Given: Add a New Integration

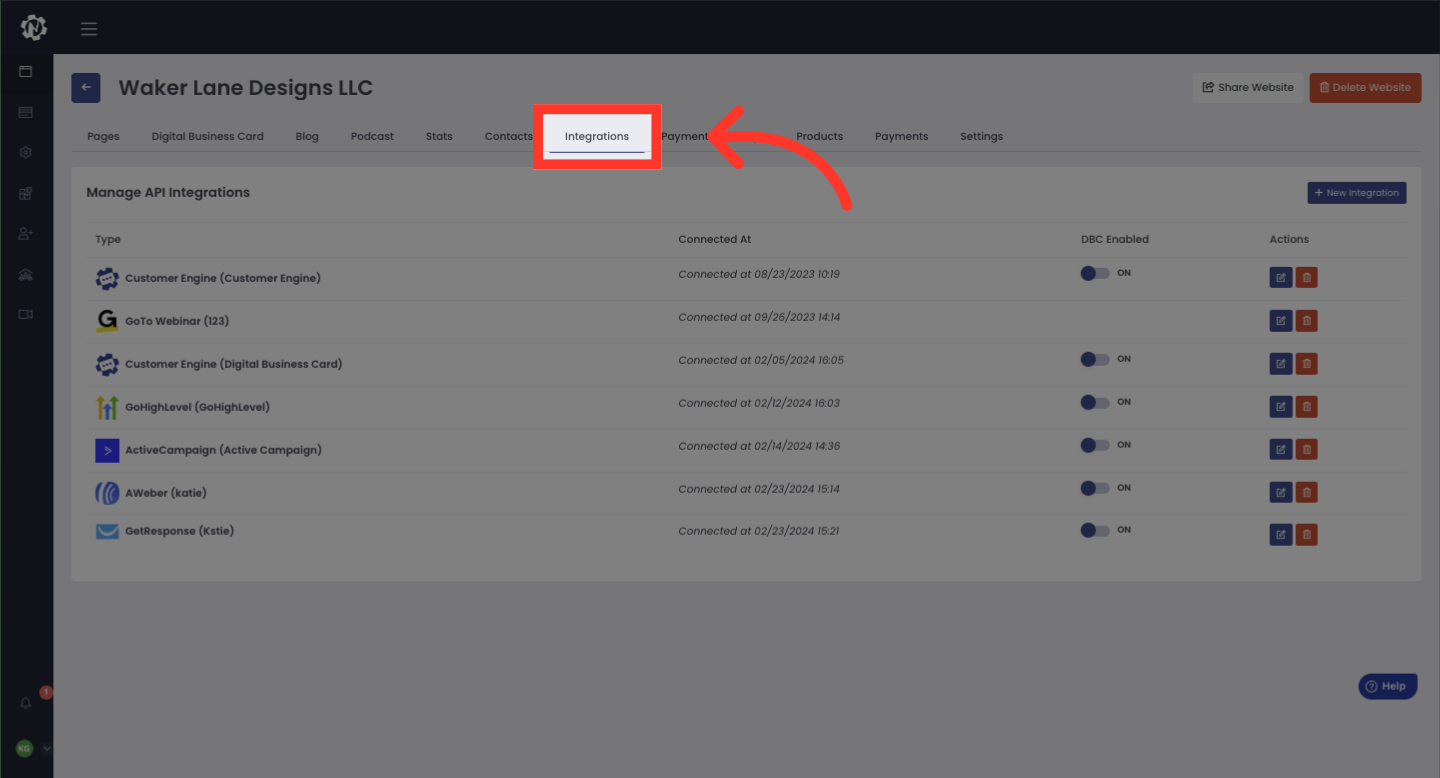Looking at the screenshot, I should [1357, 193].
